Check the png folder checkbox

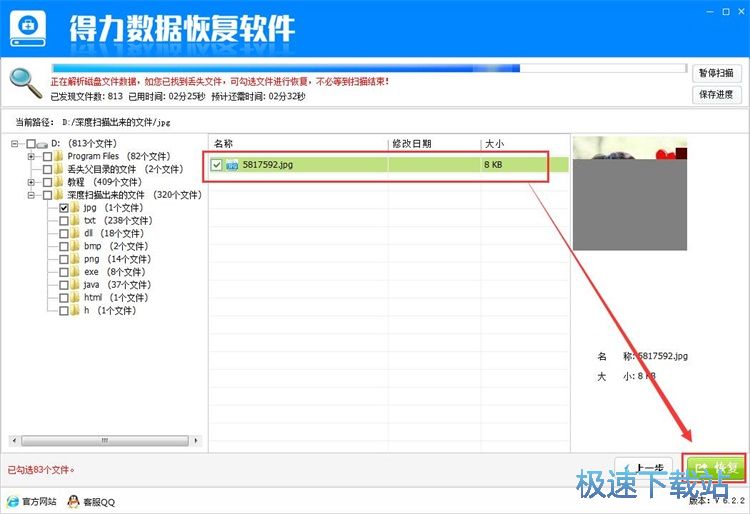pos(64,260)
